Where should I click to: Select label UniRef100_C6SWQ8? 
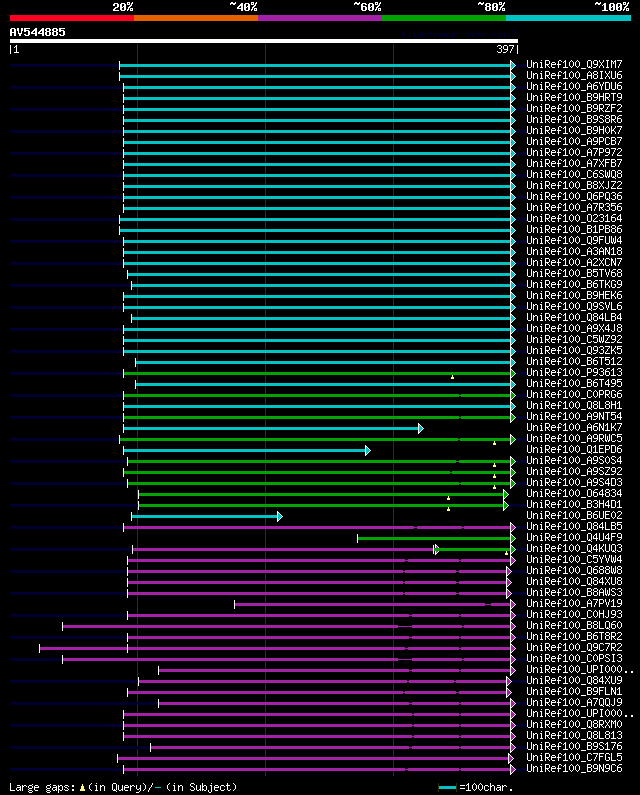574,174
